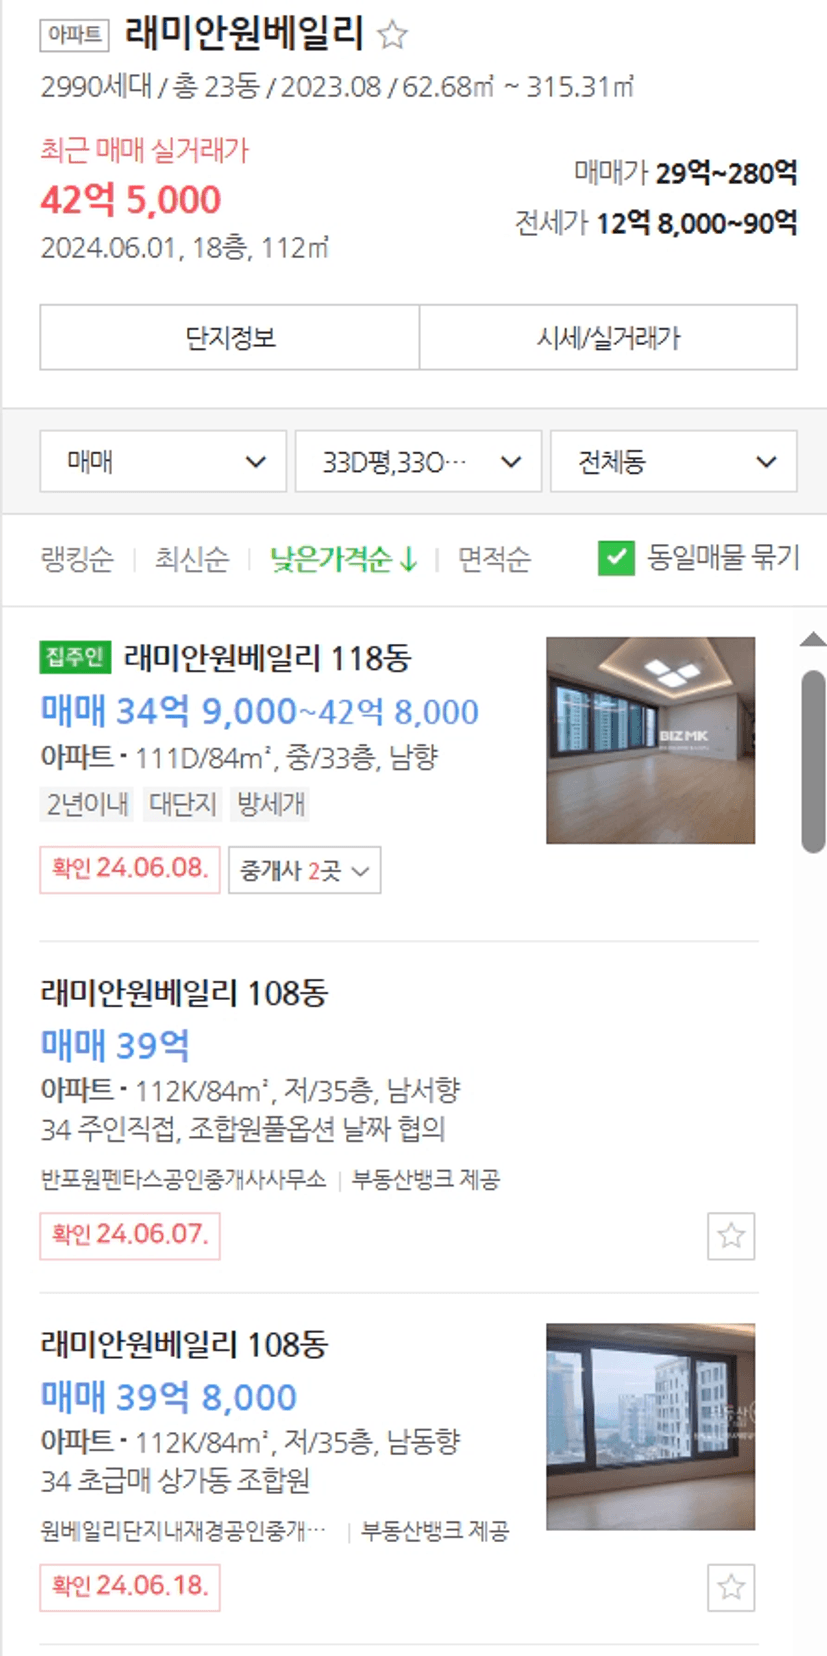Click the 낮은가격순 sort arrow
827x1656 pixels.
408,559
